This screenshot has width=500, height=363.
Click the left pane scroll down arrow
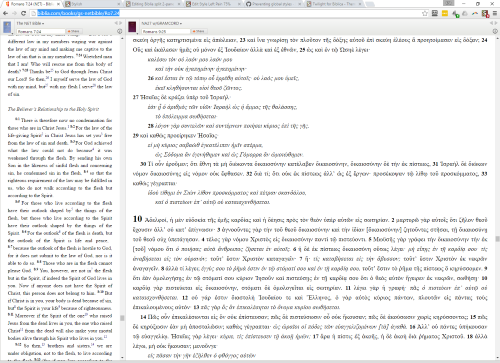[x=122, y=357]
